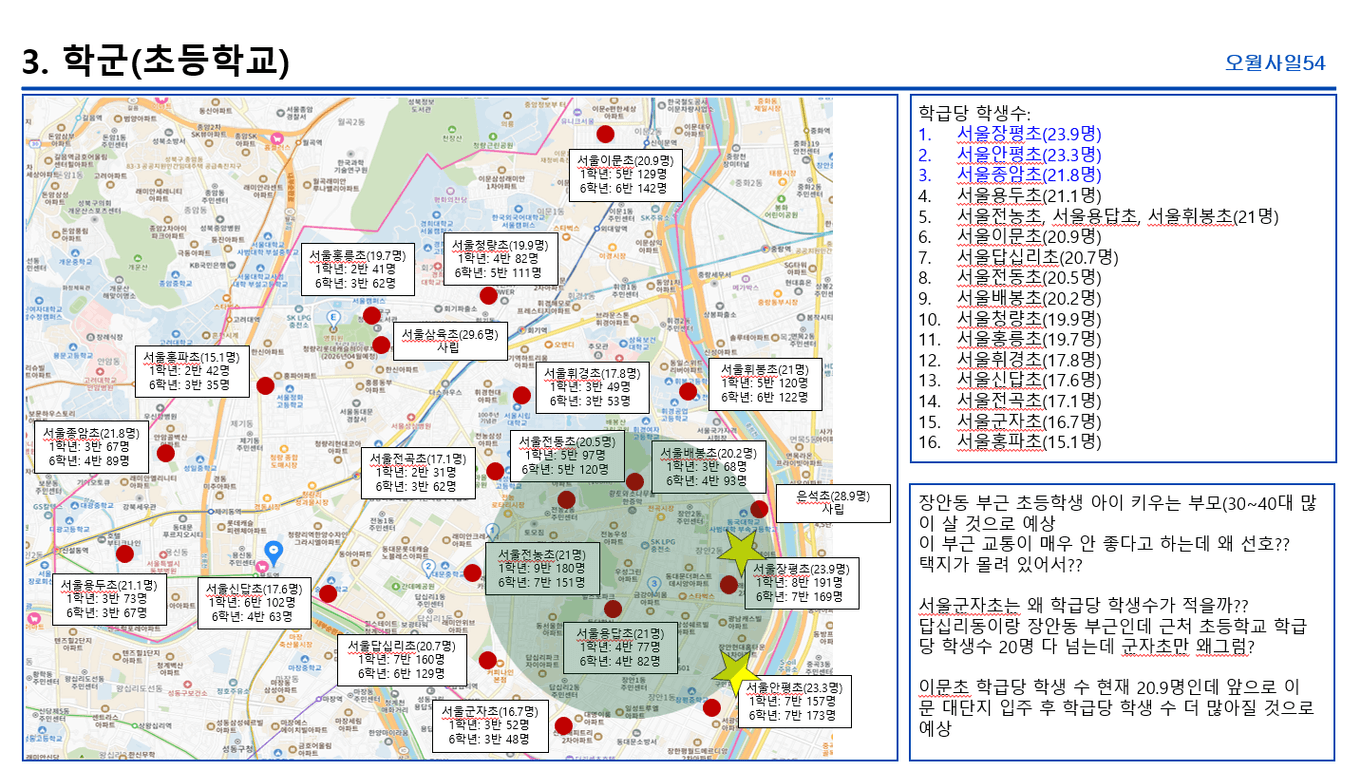1361x766 pixels.
Task: Click ranking item 1. 서울장평초(23.9명)
Action: (1009, 133)
